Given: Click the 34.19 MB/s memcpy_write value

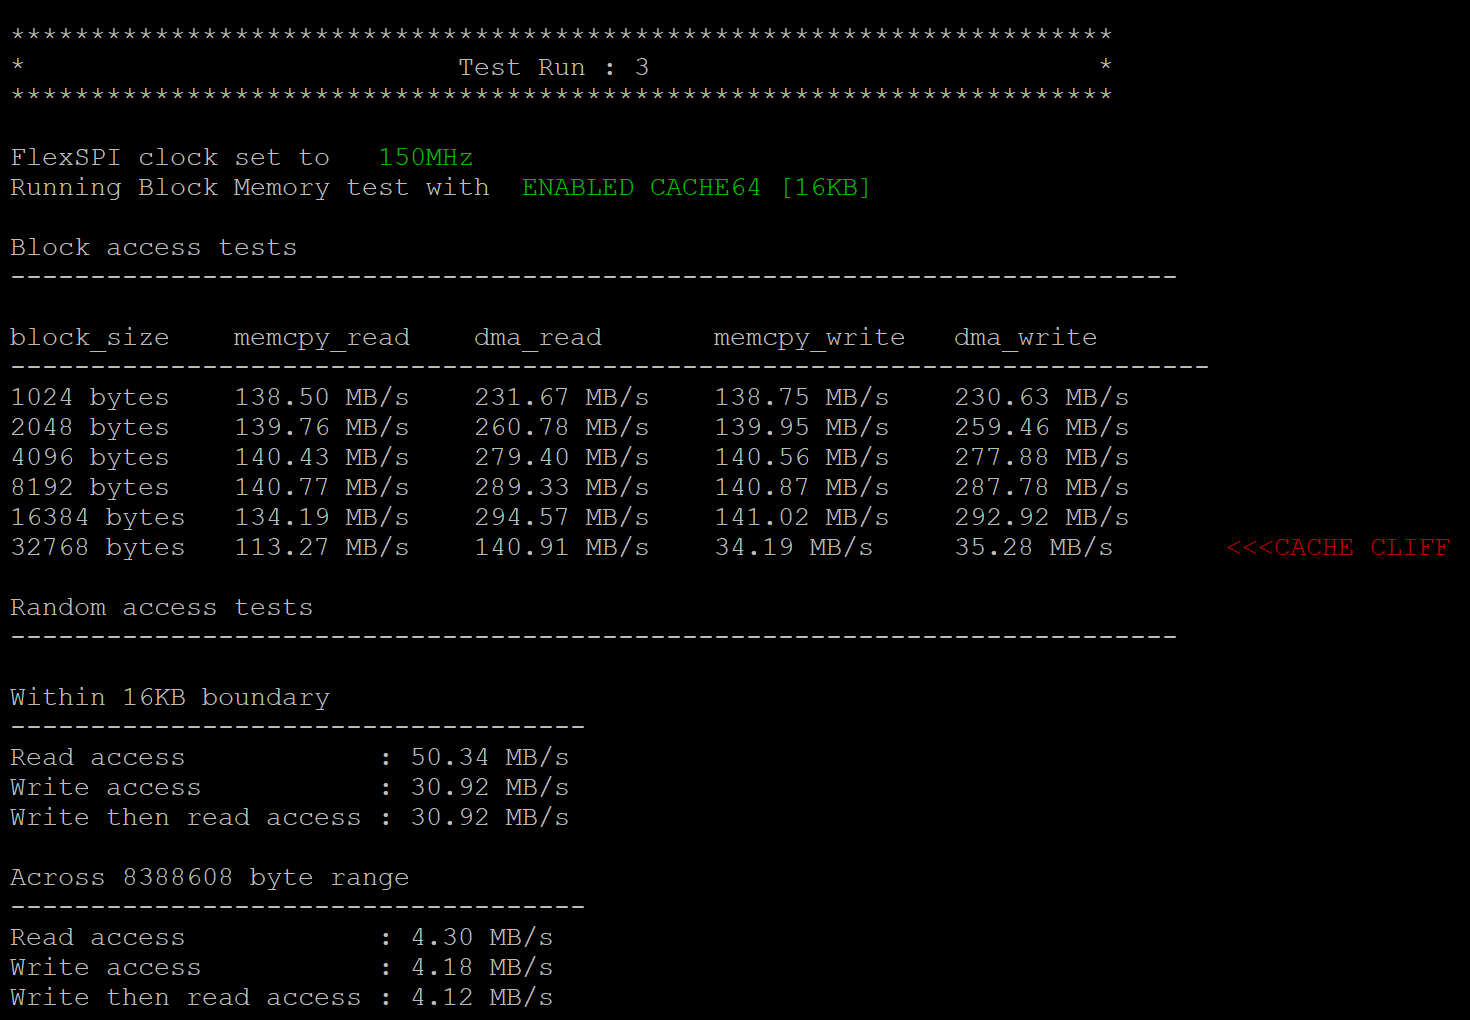Looking at the screenshot, I should tap(793, 547).
